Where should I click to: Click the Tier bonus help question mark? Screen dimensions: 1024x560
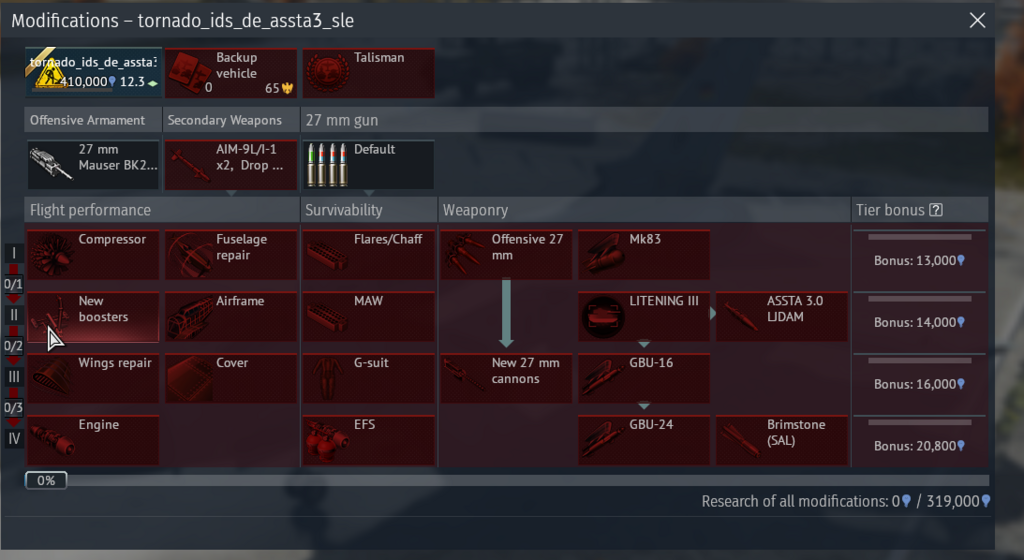tap(936, 210)
